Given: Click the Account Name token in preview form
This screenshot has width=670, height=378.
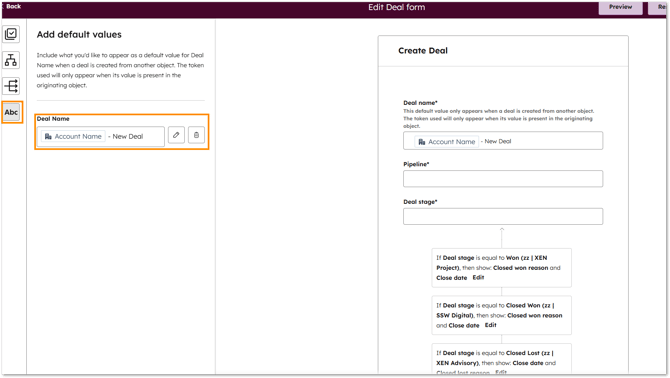Looking at the screenshot, I should [x=447, y=141].
